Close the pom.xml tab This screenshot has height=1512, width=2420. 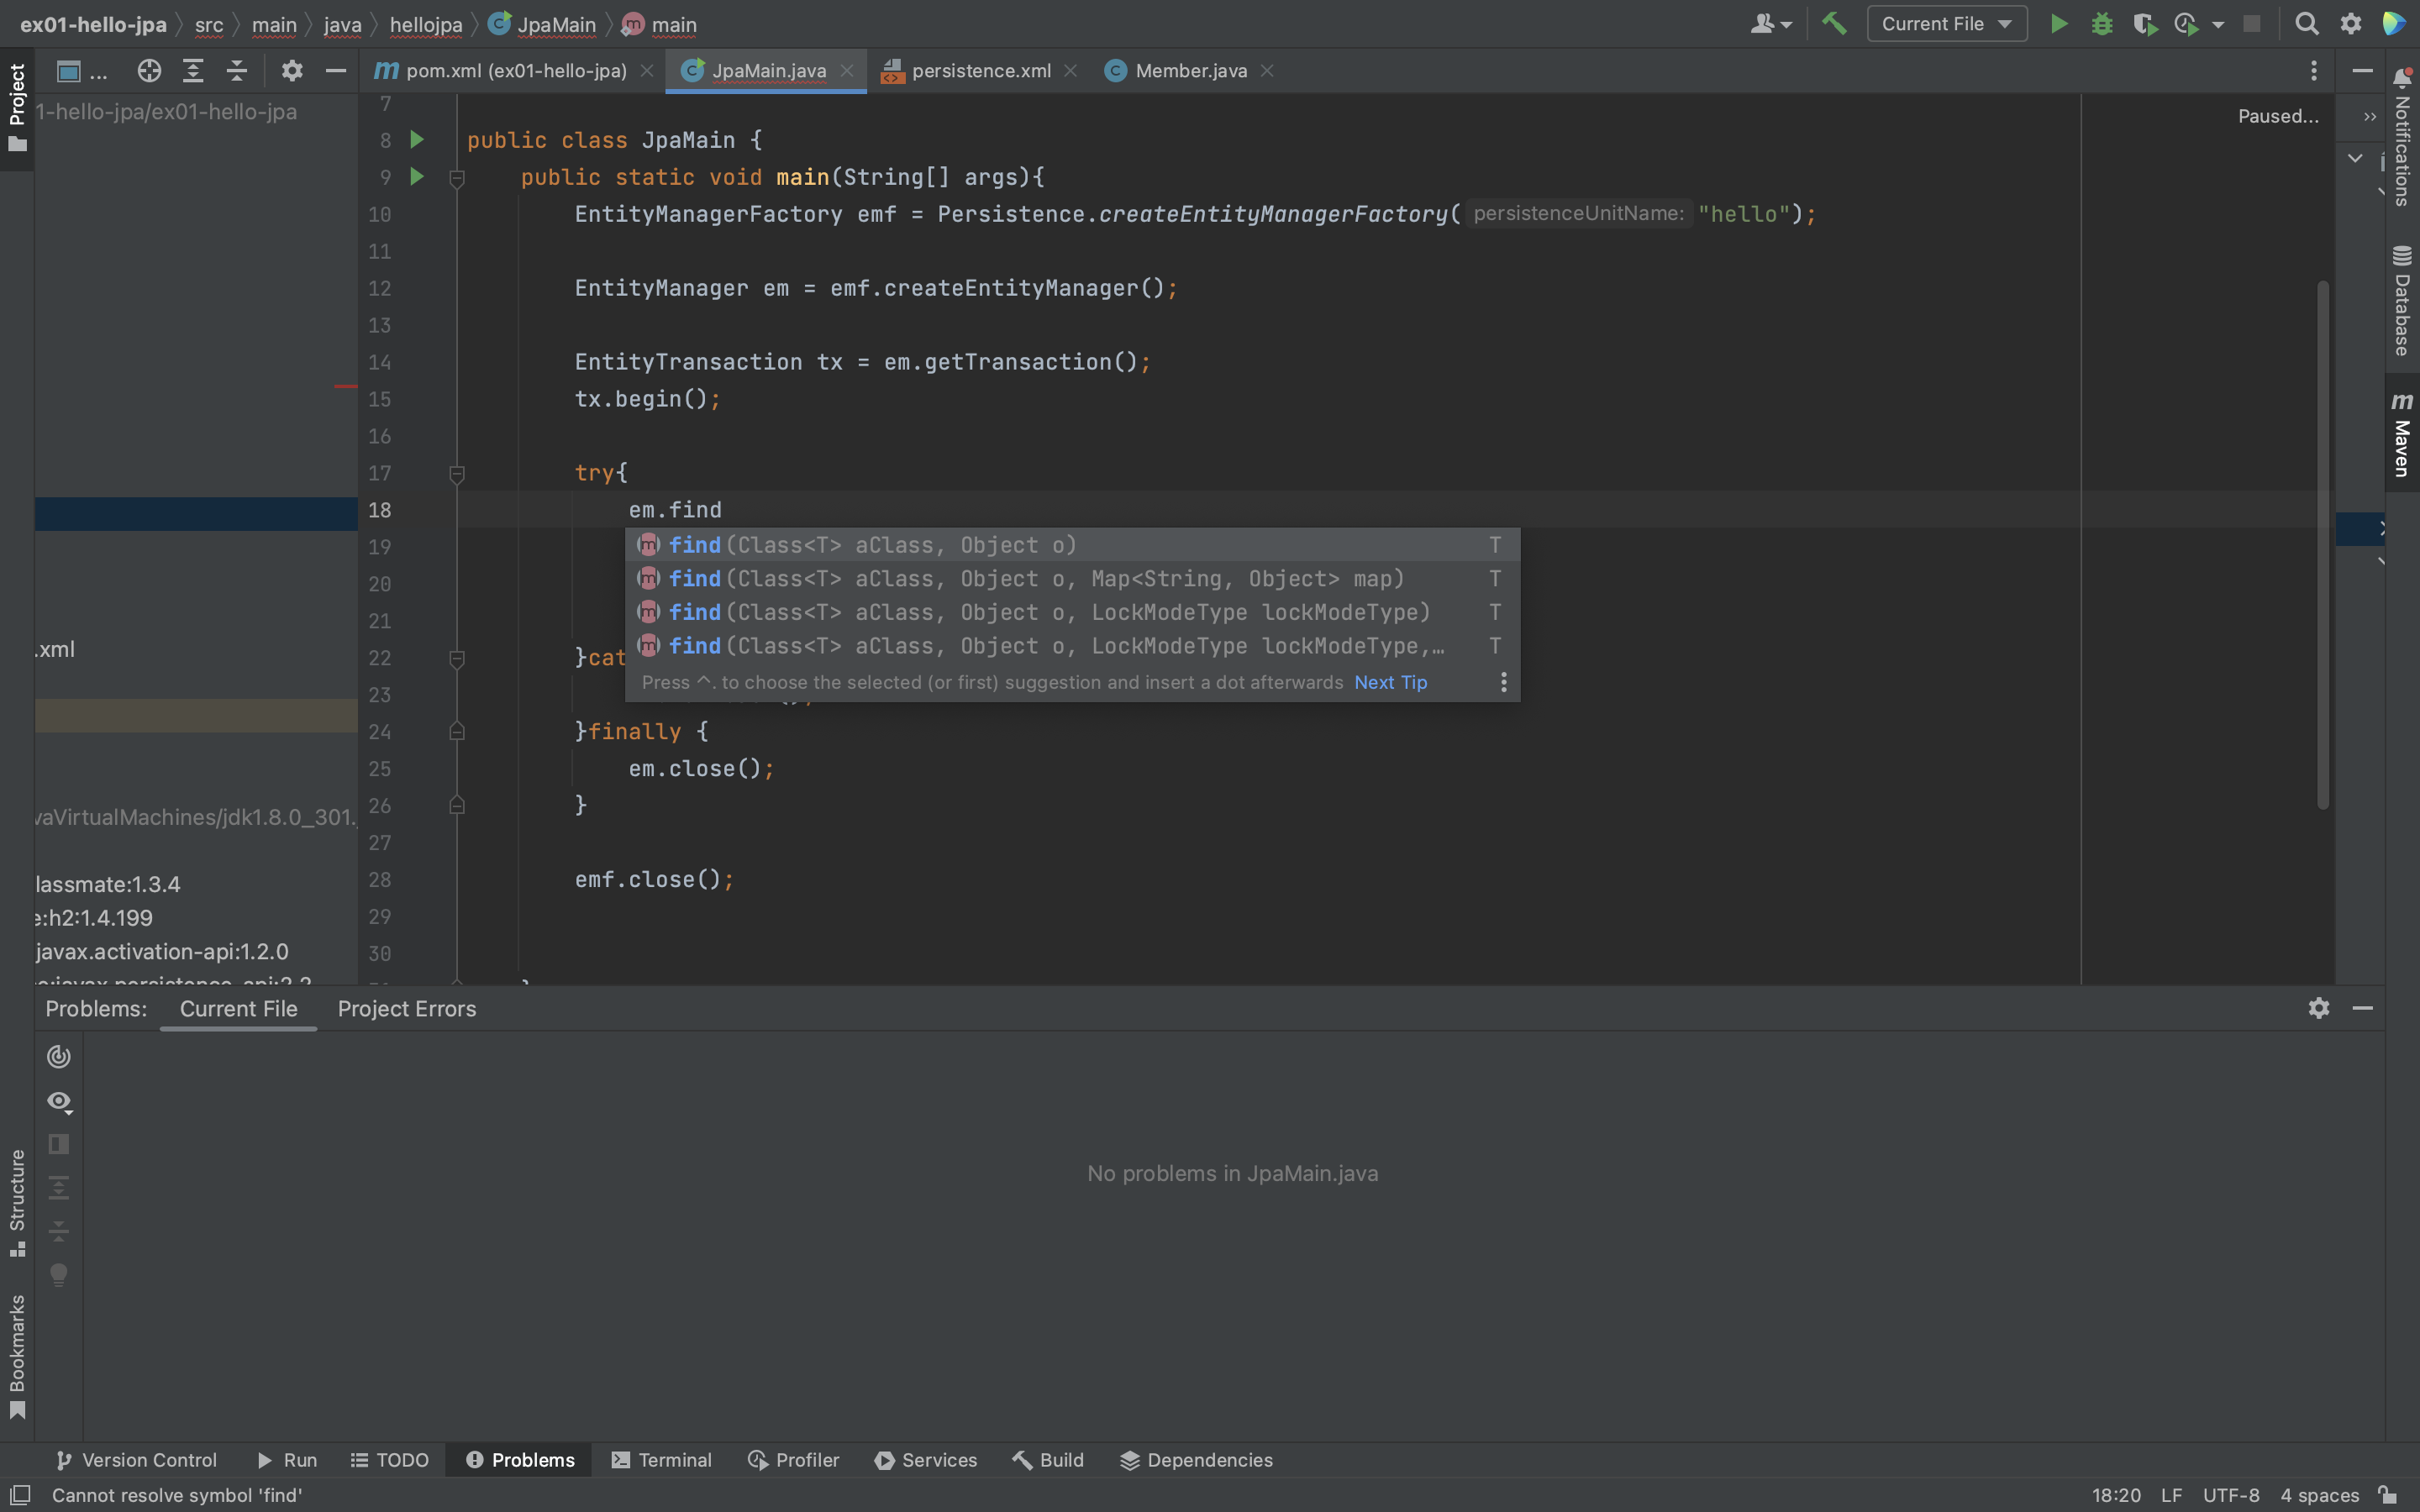pyautogui.click(x=647, y=71)
